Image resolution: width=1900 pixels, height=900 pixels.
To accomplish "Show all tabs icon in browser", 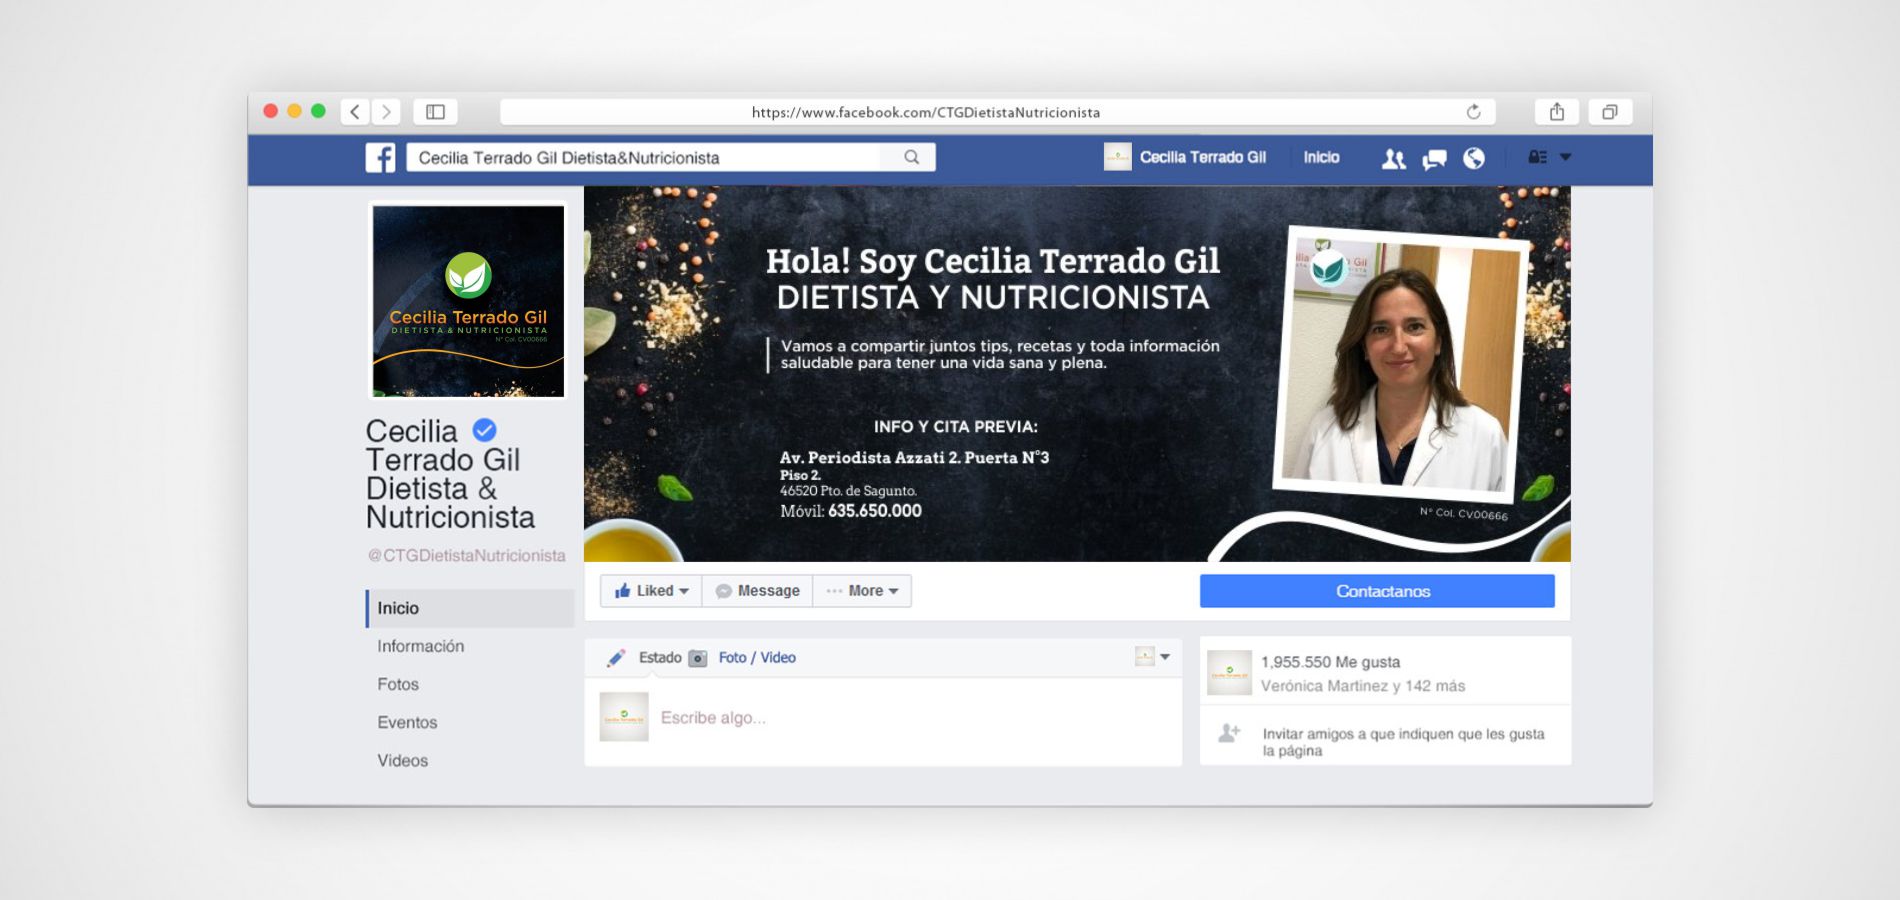I will click(x=1610, y=112).
